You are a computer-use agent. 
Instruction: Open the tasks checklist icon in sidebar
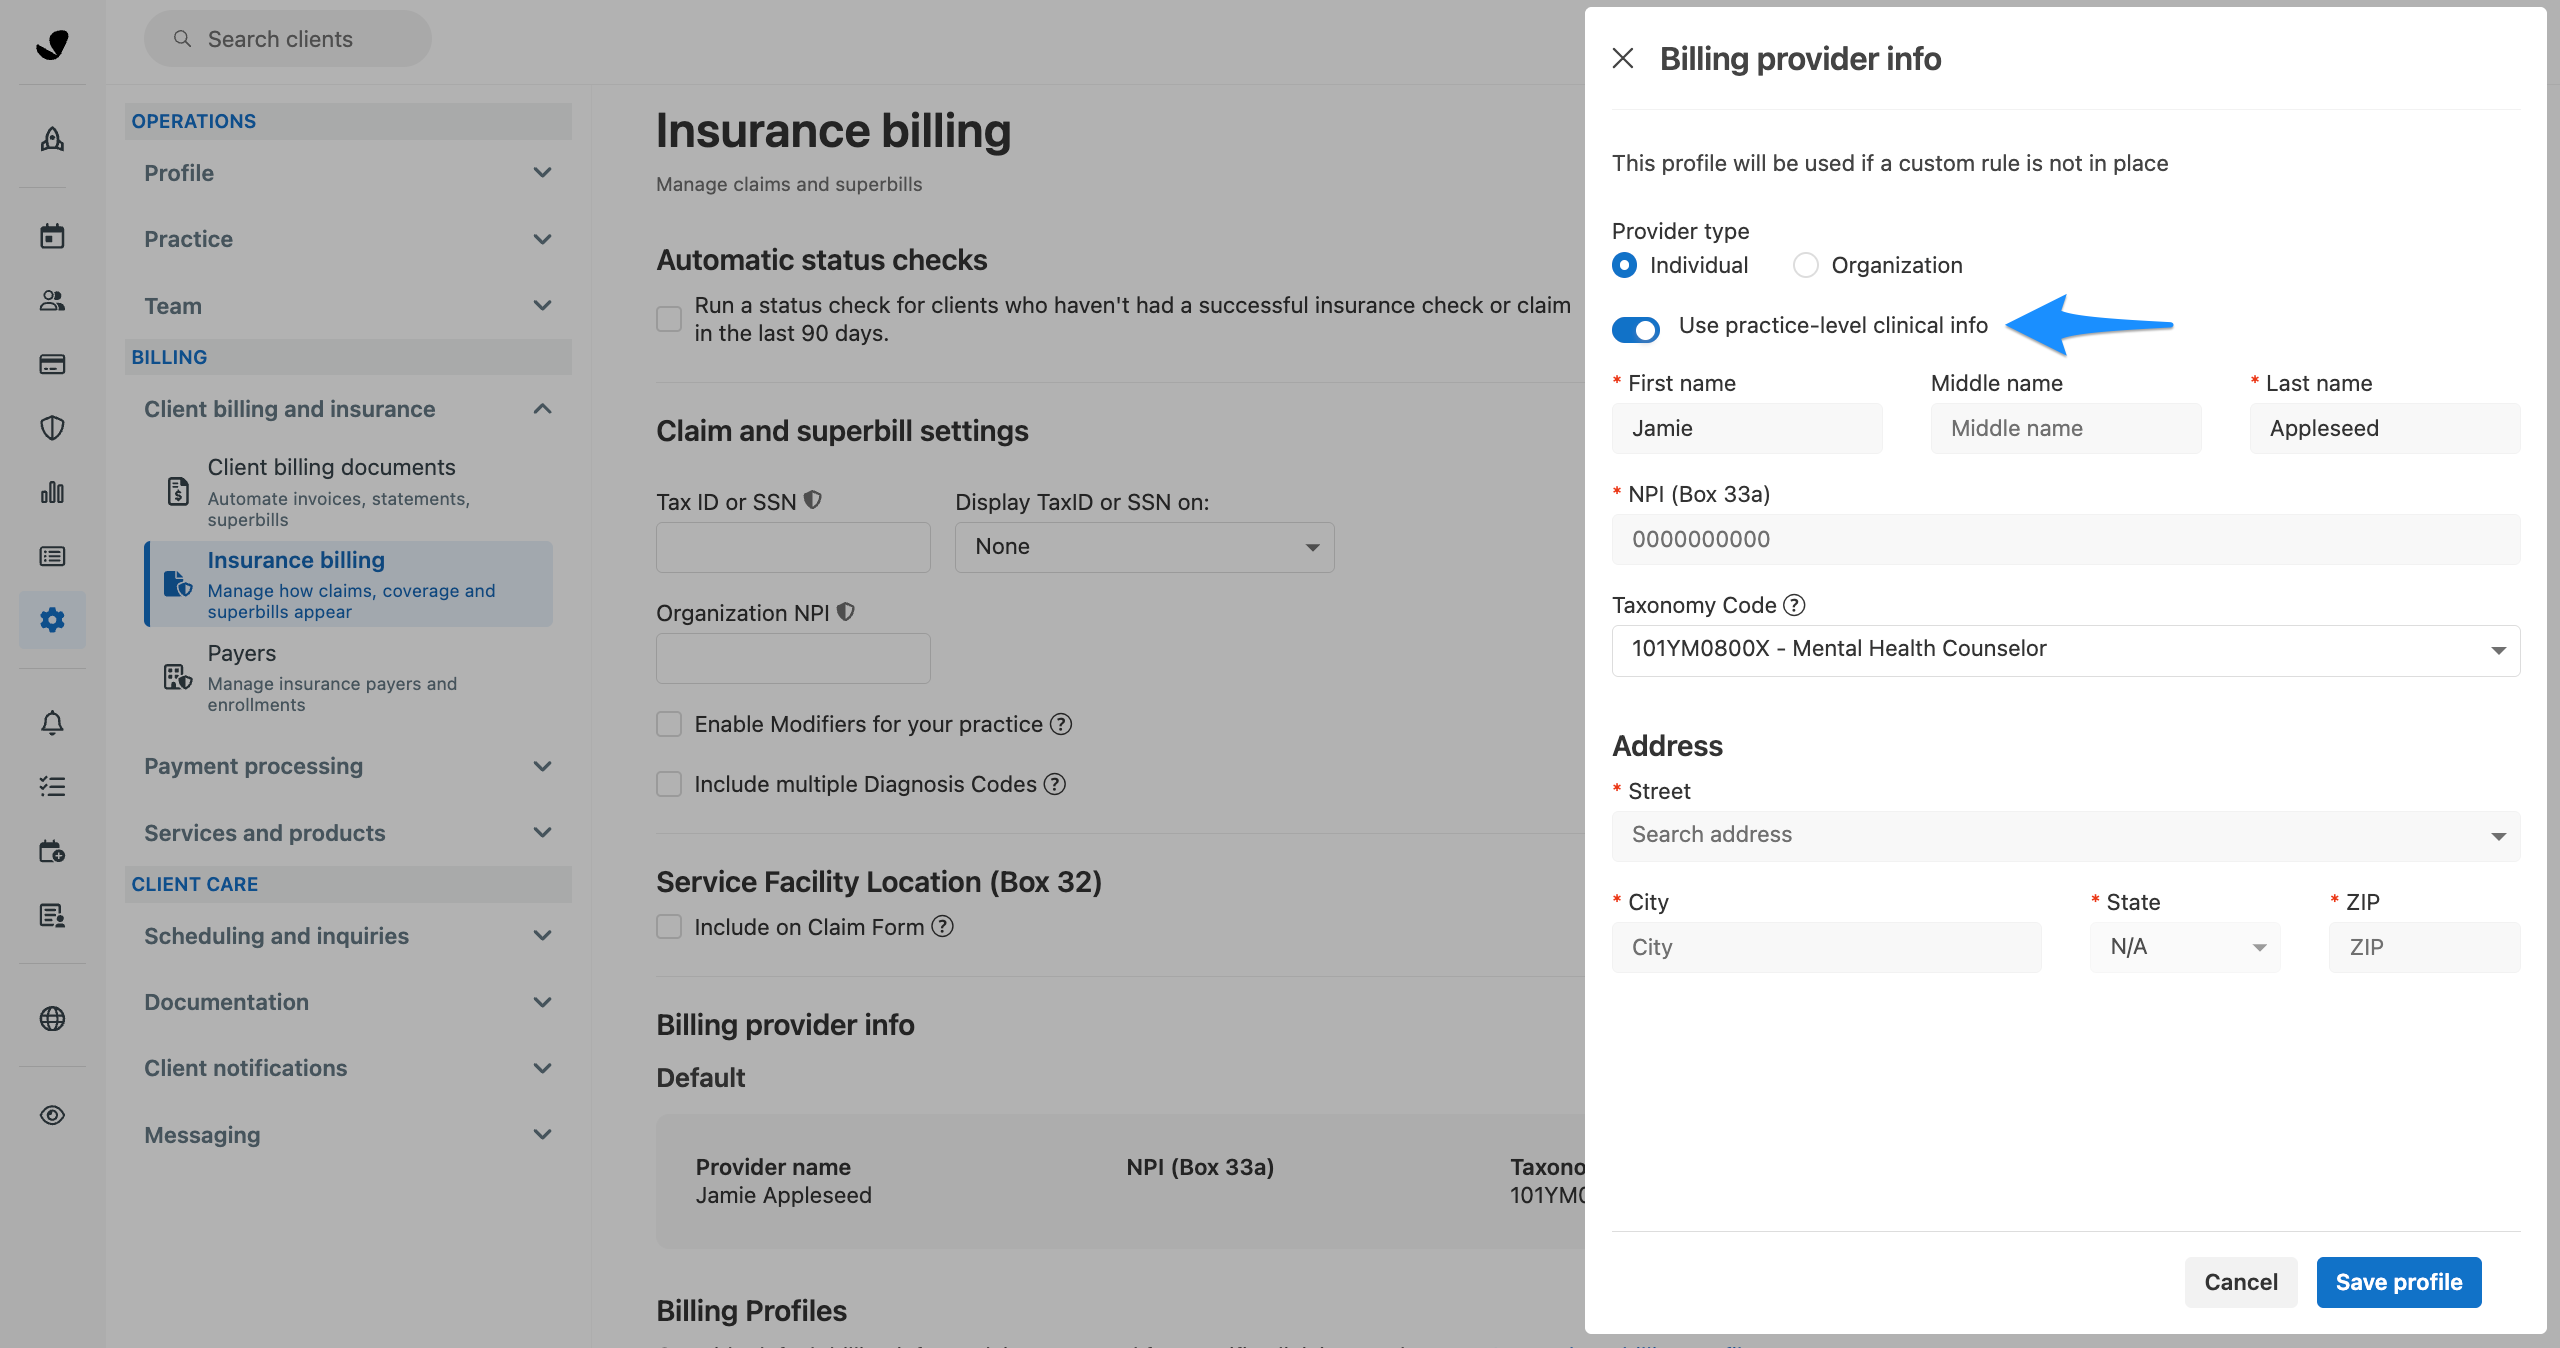click(x=52, y=787)
